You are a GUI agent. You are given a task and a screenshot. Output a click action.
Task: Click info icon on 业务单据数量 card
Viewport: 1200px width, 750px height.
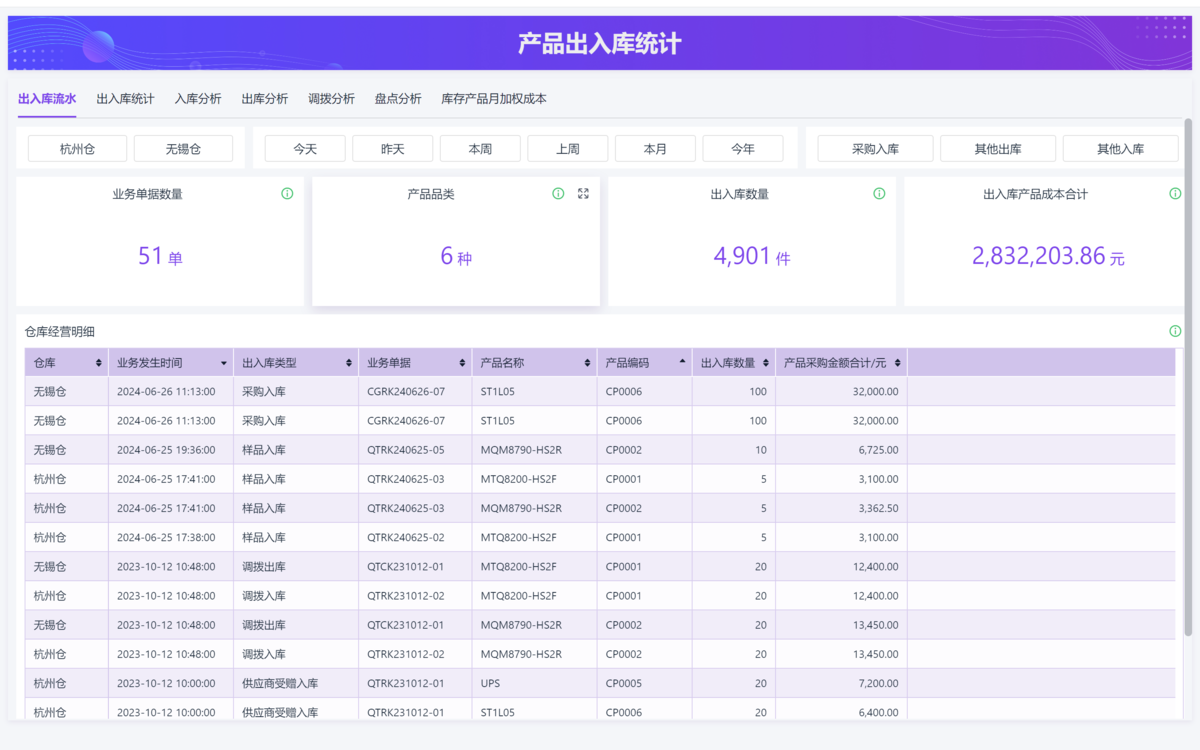(287, 194)
